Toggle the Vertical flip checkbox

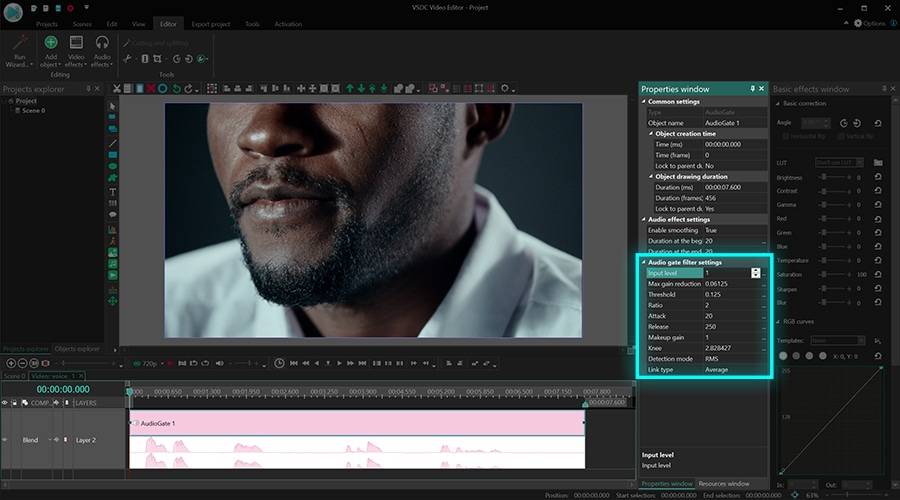tap(841, 136)
